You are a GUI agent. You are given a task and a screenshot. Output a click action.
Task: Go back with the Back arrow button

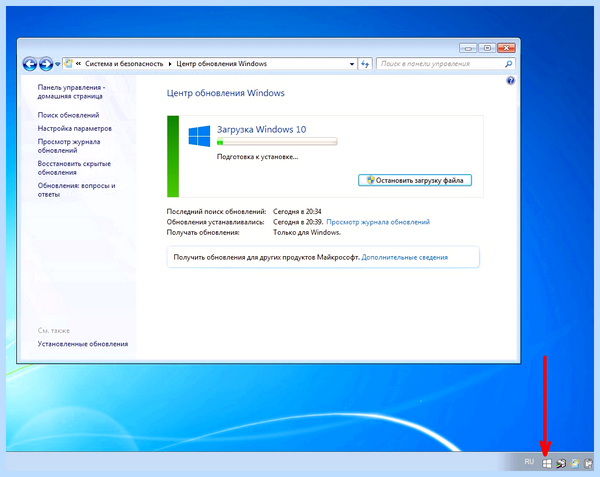(x=30, y=64)
